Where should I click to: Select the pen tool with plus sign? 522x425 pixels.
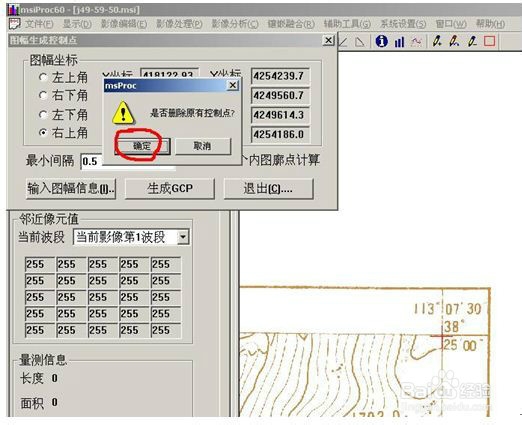[437, 41]
